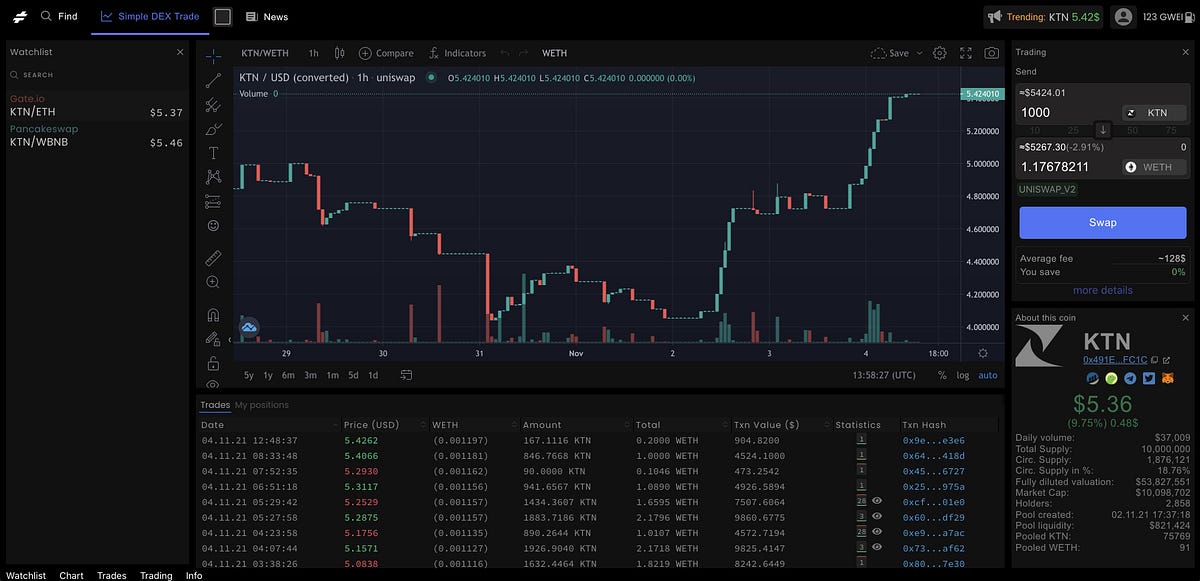Open the more details link
The width and height of the screenshot is (1200, 581).
pos(1103,290)
